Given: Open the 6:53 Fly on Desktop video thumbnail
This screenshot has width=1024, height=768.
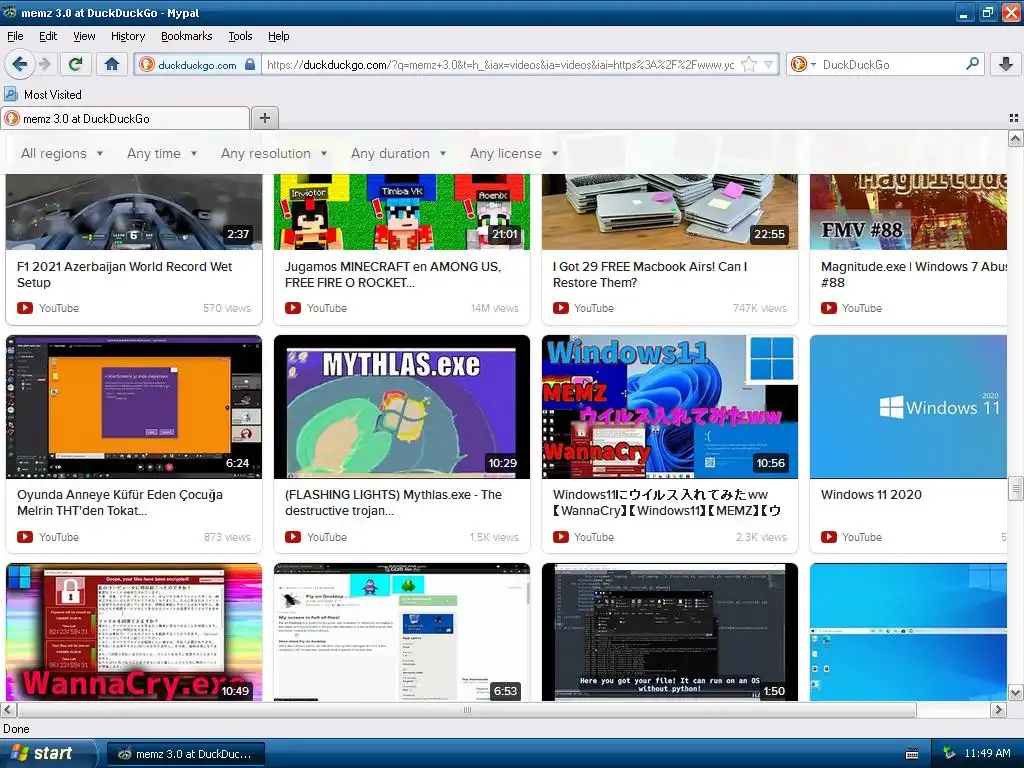Looking at the screenshot, I should point(402,632).
